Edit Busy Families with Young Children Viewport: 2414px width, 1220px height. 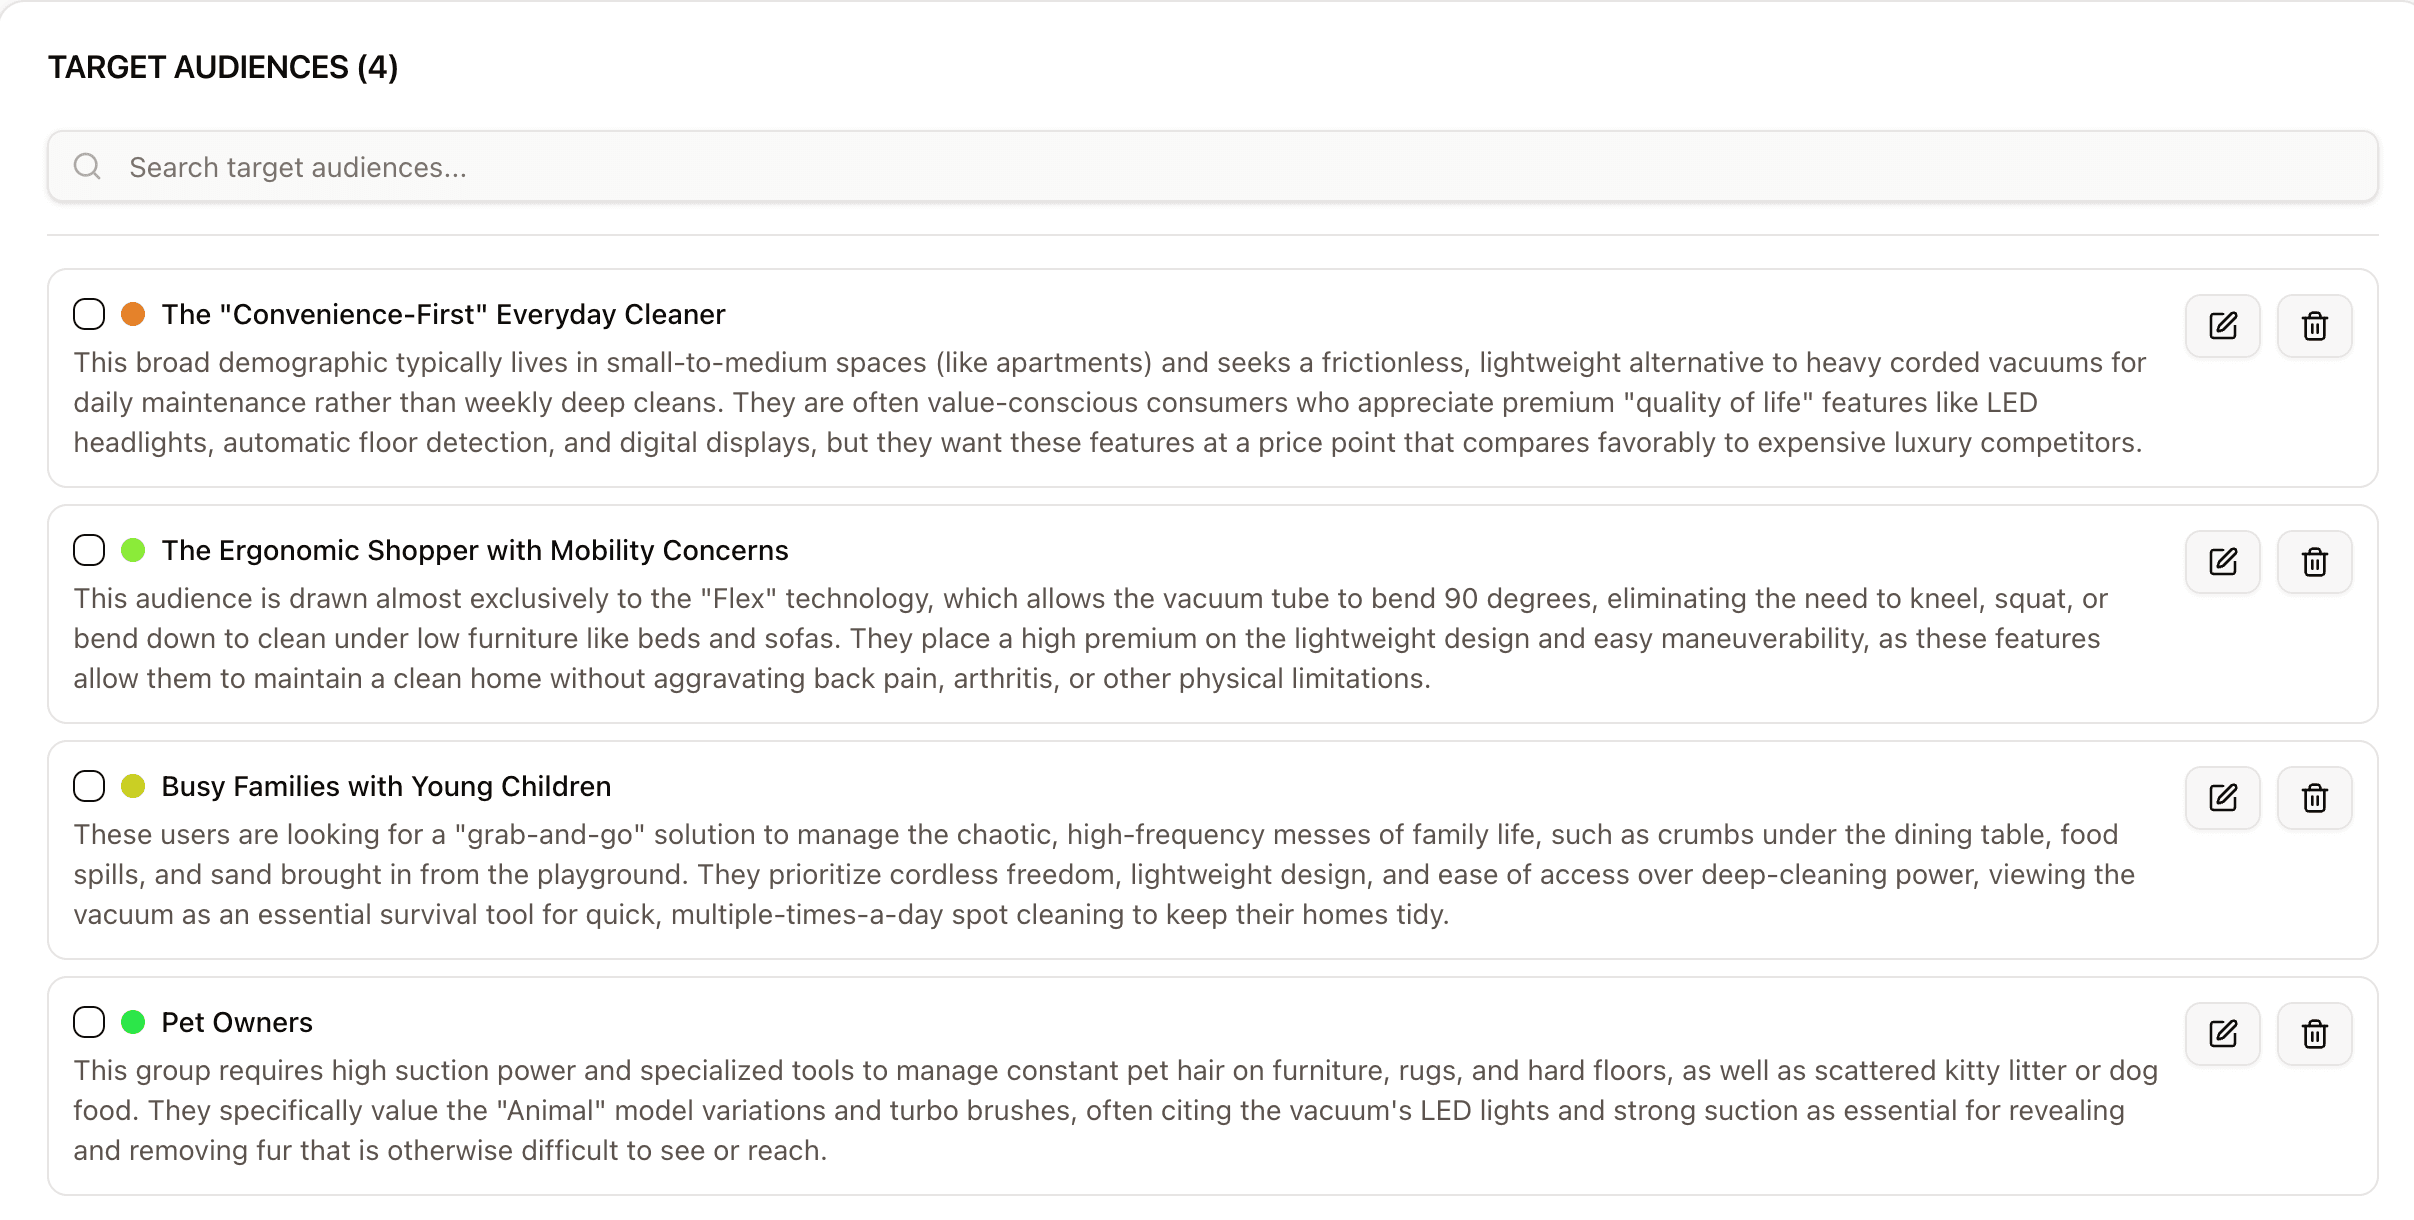click(2222, 798)
